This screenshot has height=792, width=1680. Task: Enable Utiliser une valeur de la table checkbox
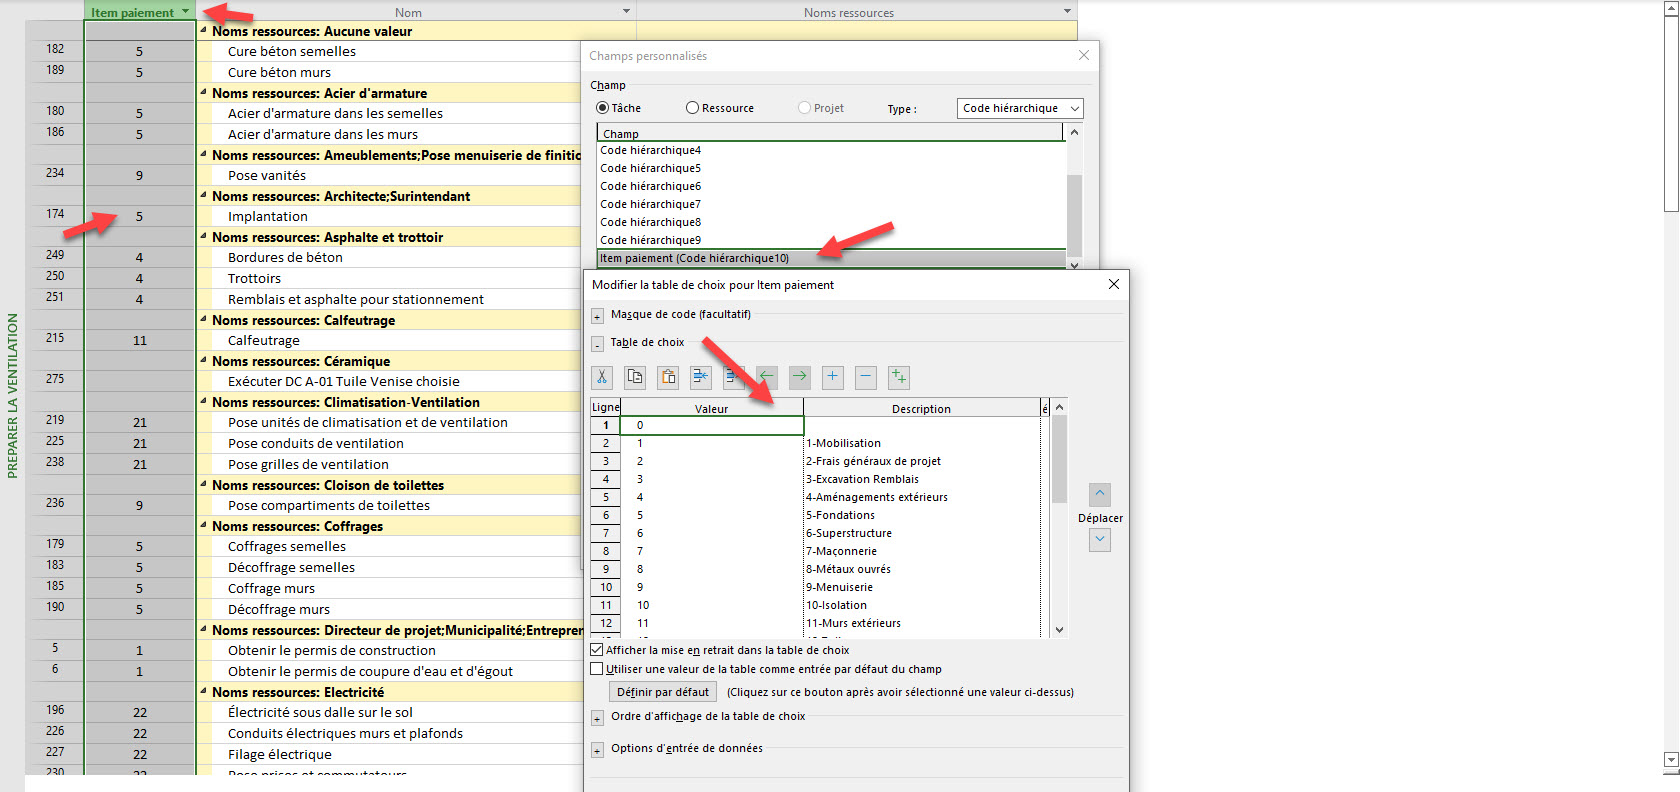(x=597, y=669)
